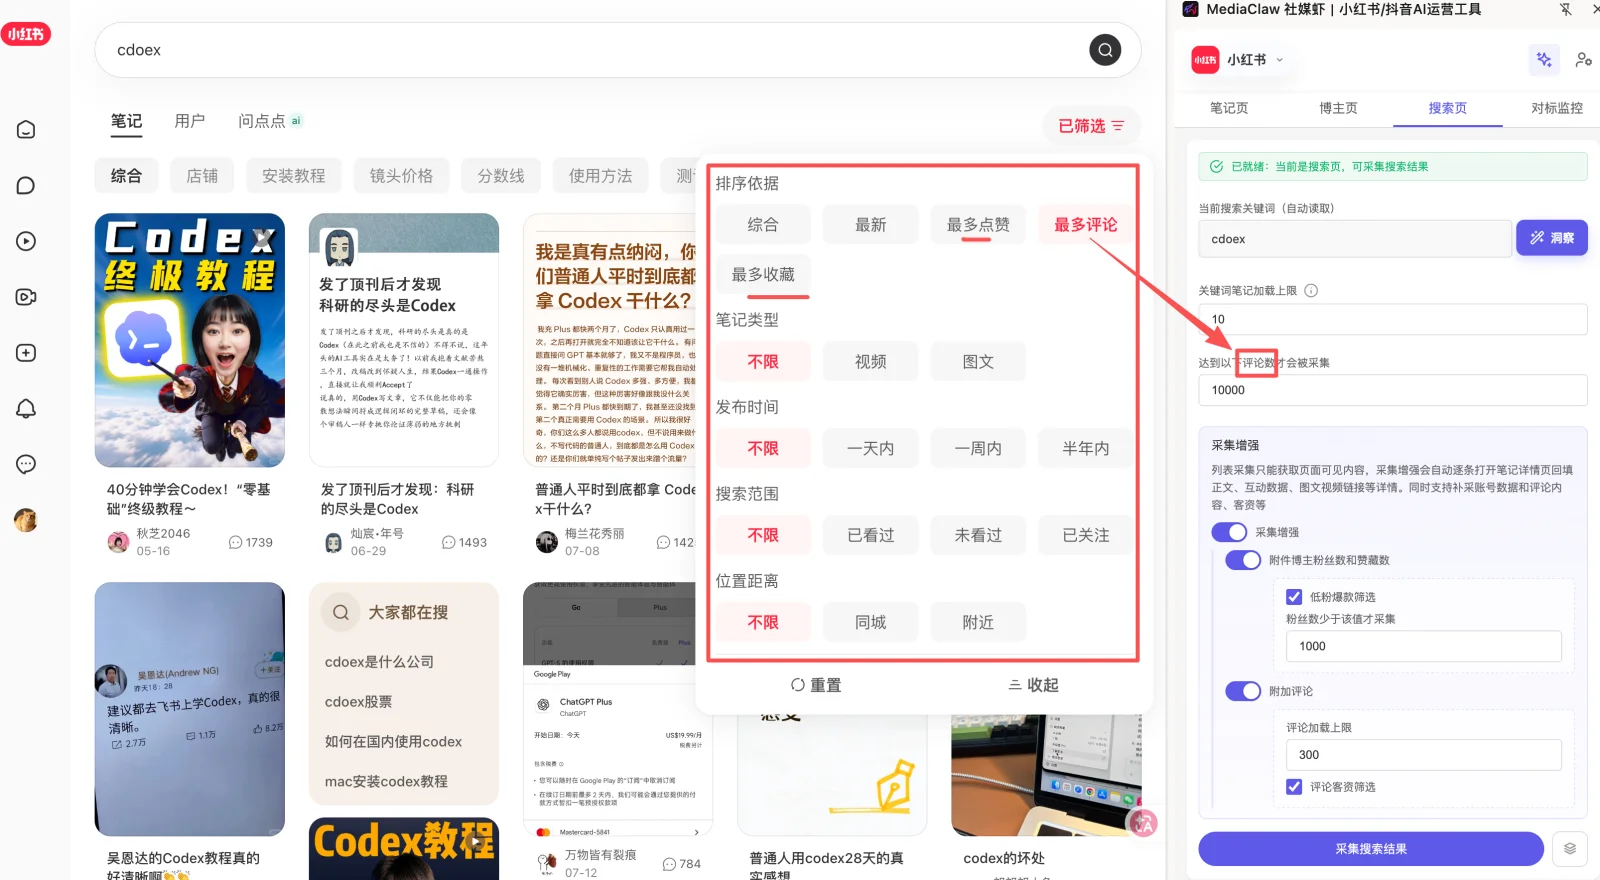Click the plus publish icon in sidebar

coord(26,353)
